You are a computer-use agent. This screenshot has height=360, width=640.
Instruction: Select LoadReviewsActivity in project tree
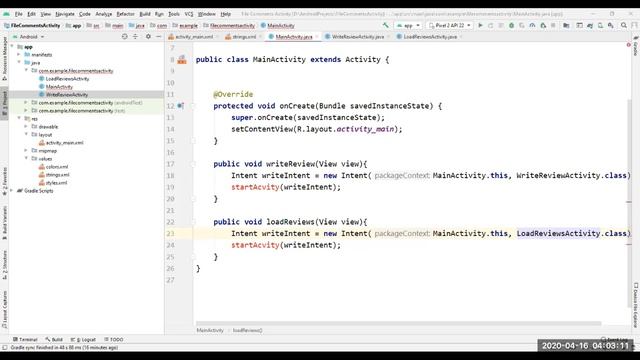(67, 79)
